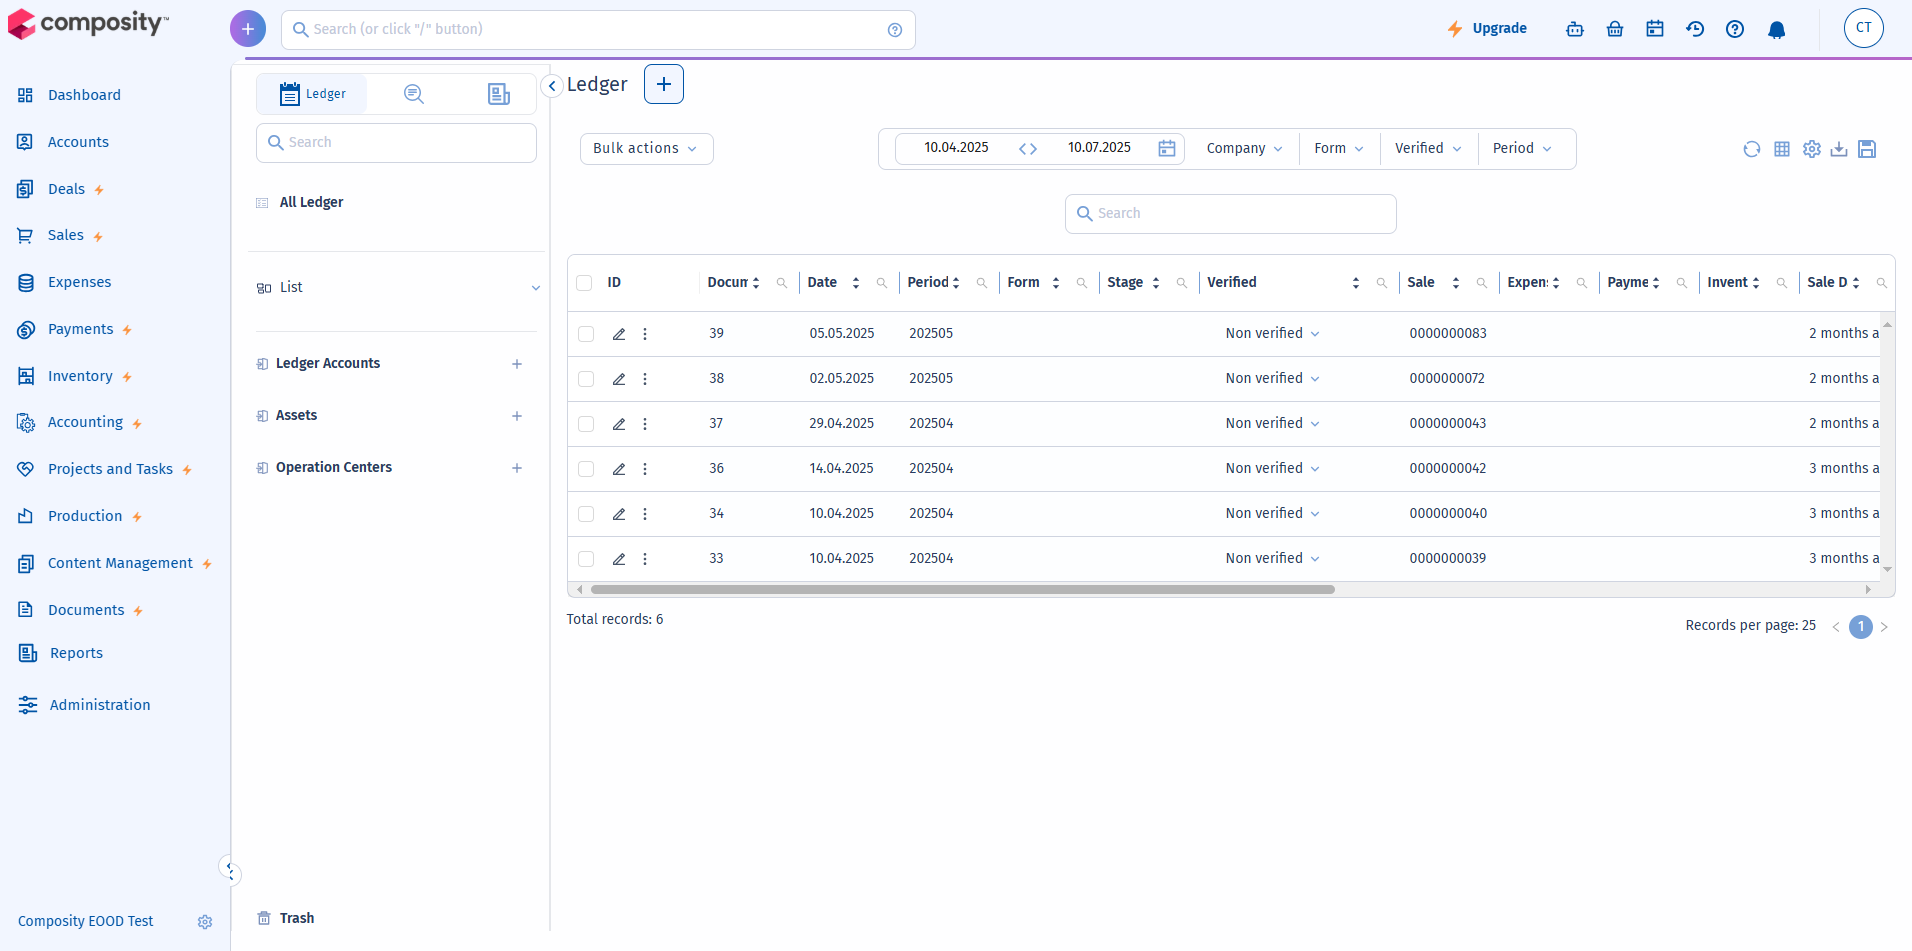Change Non verified status for record 37
Screen dimensions: 1912x951
[x=1272, y=424]
